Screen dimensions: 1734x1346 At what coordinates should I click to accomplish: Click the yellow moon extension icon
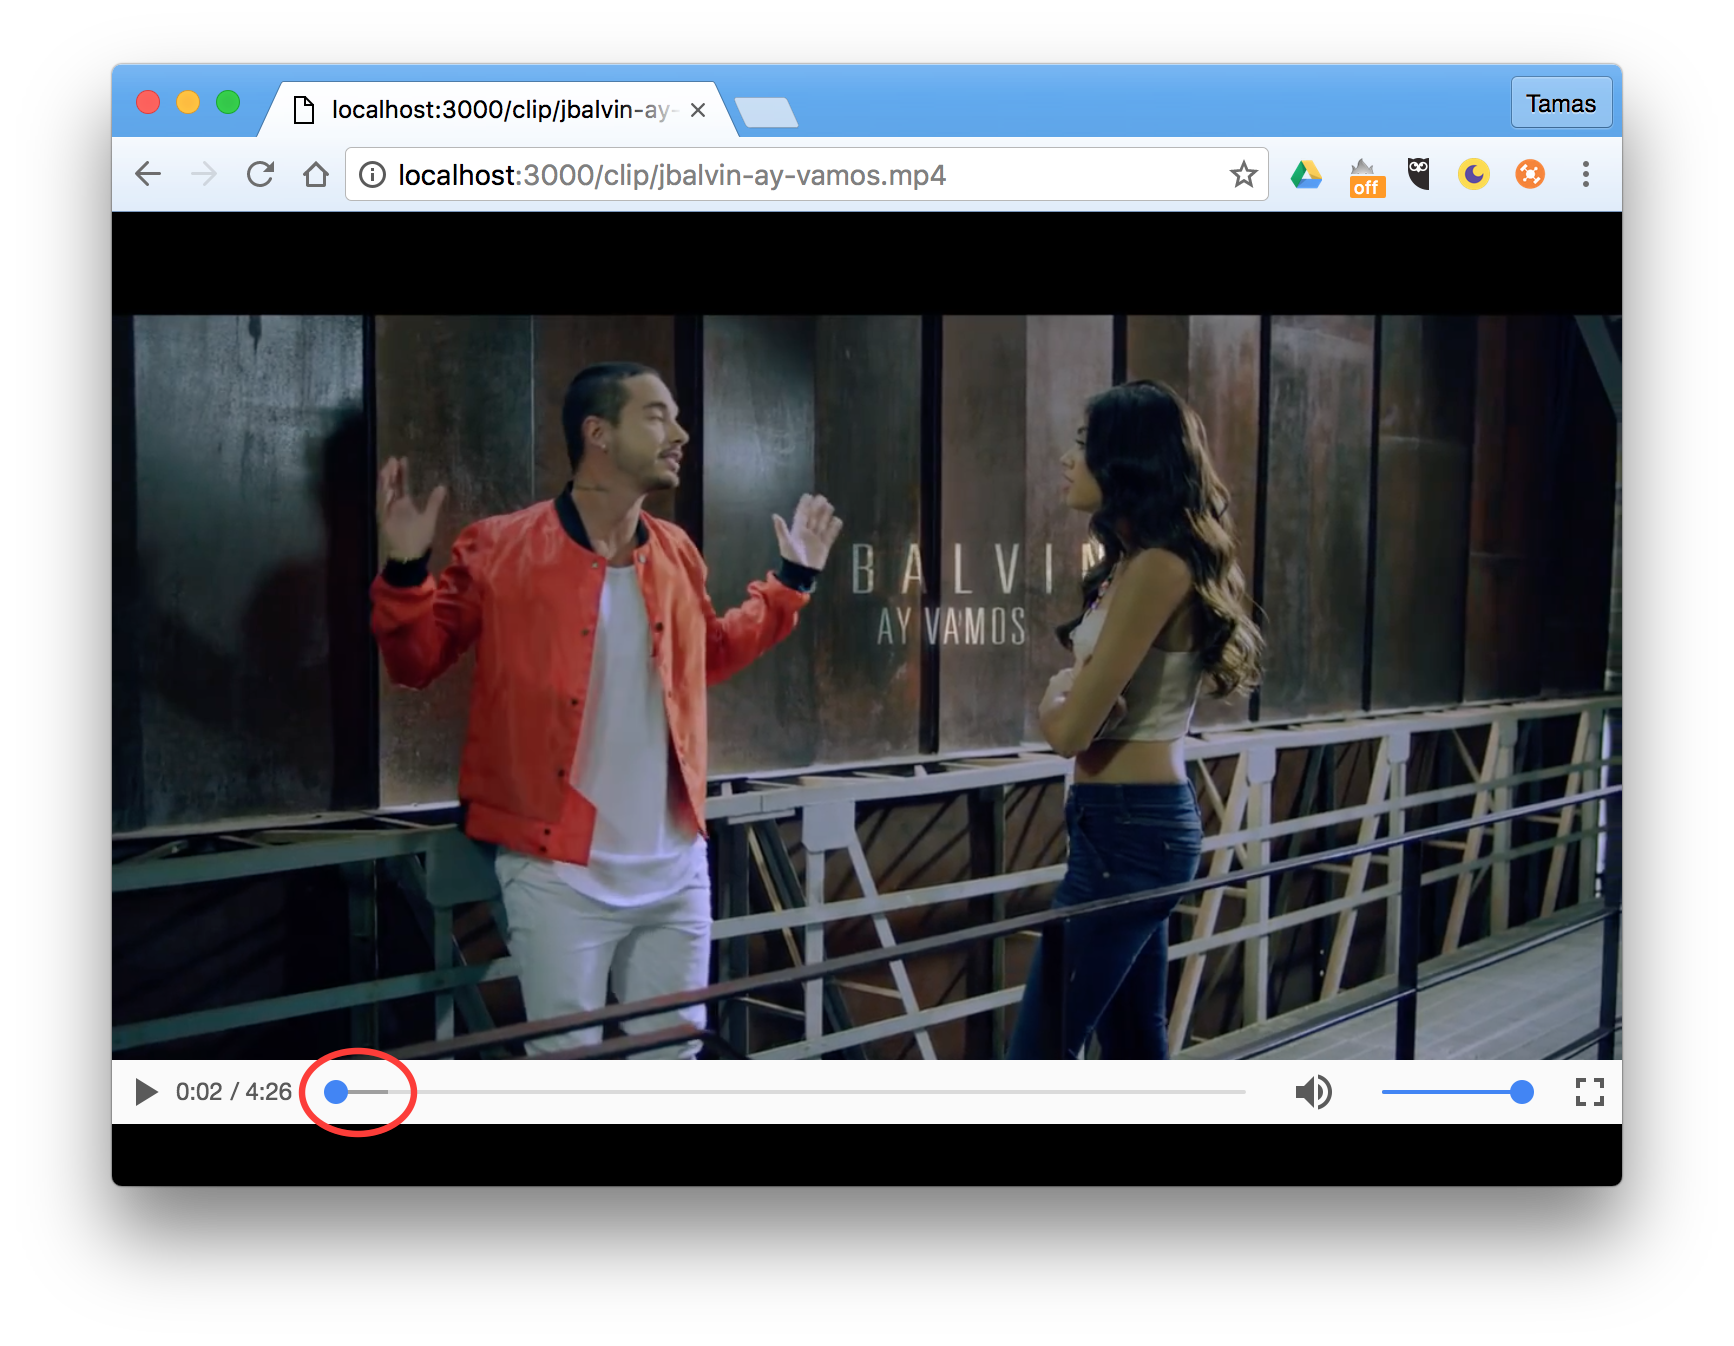point(1474,175)
